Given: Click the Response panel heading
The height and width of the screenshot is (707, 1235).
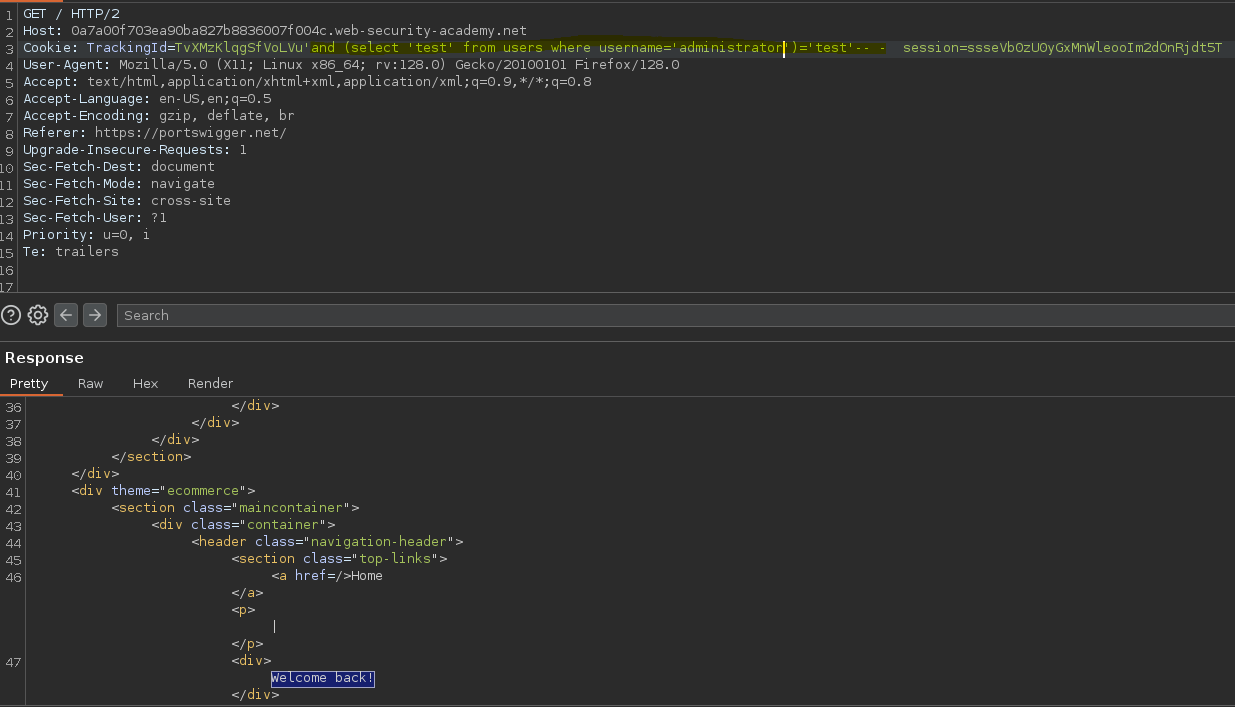Looking at the screenshot, I should click(44, 358).
